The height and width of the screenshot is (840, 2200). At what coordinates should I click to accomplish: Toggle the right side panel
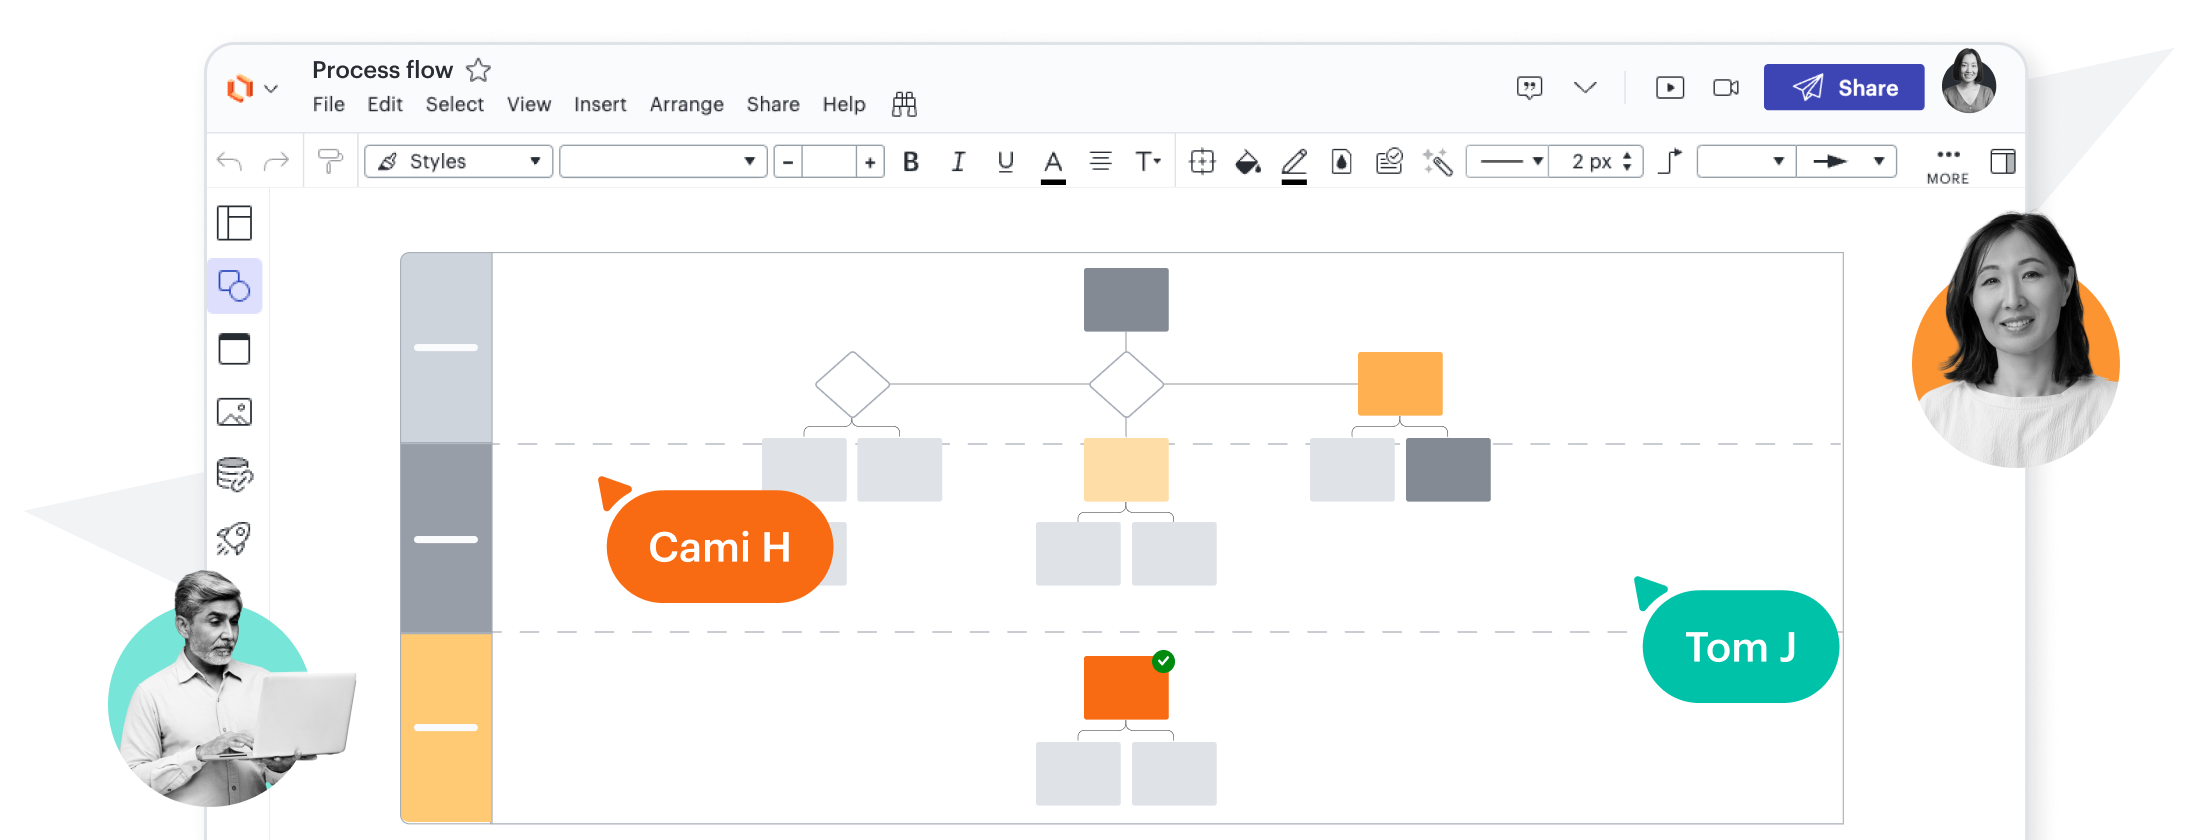point(2002,162)
